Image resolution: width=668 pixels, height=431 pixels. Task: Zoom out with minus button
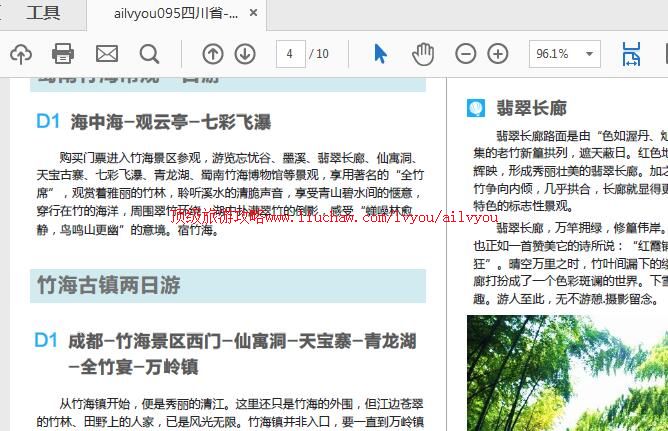click(x=466, y=53)
